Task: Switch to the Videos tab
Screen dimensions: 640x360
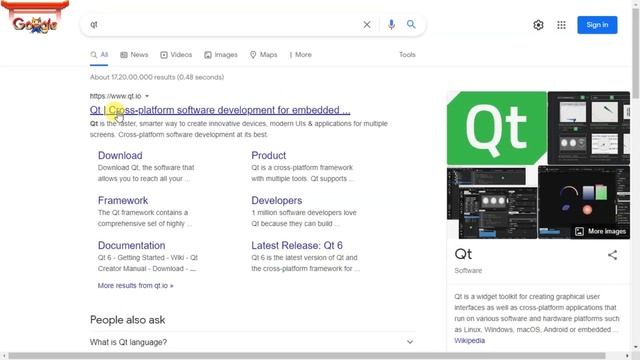Action: coord(176,55)
